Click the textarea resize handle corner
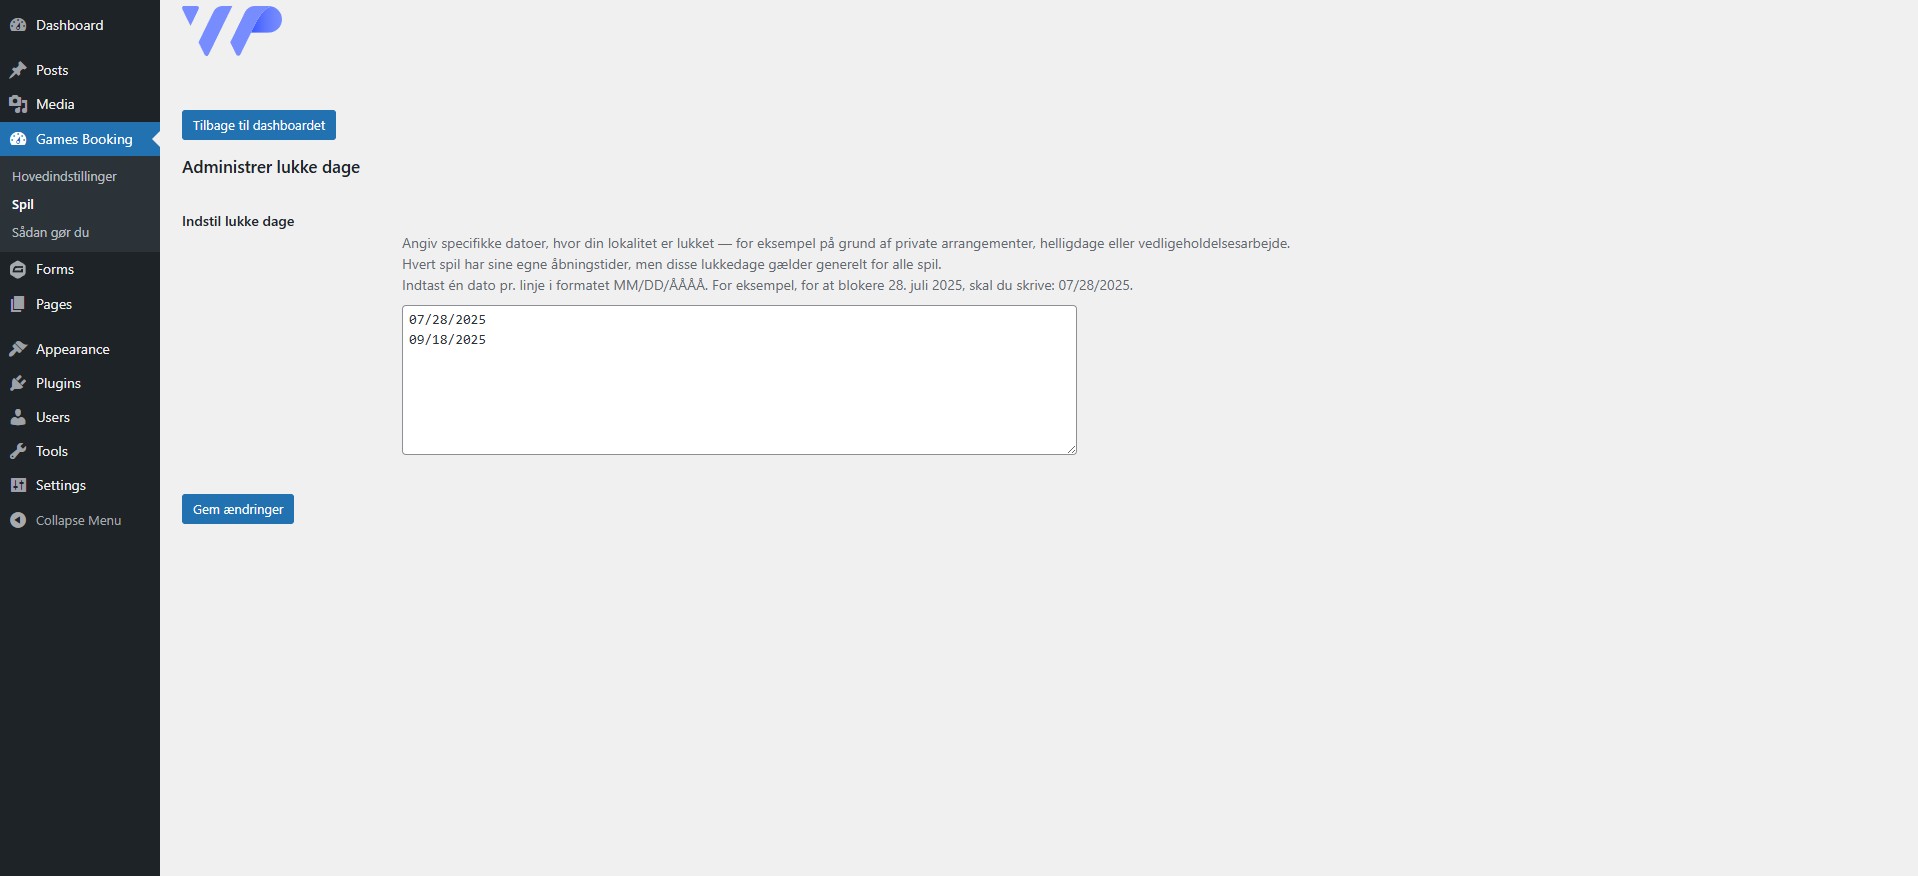 coord(1071,449)
